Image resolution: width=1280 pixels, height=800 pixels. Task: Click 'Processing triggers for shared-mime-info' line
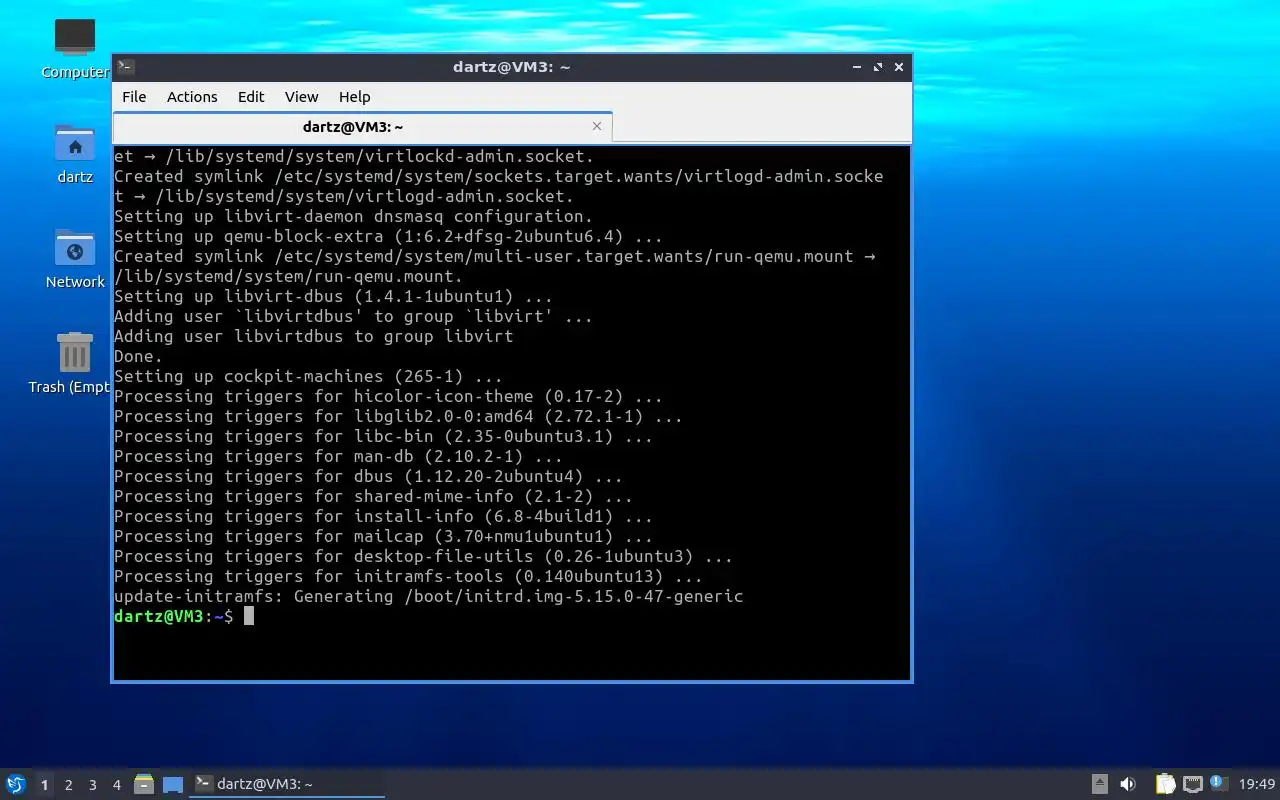(x=373, y=496)
